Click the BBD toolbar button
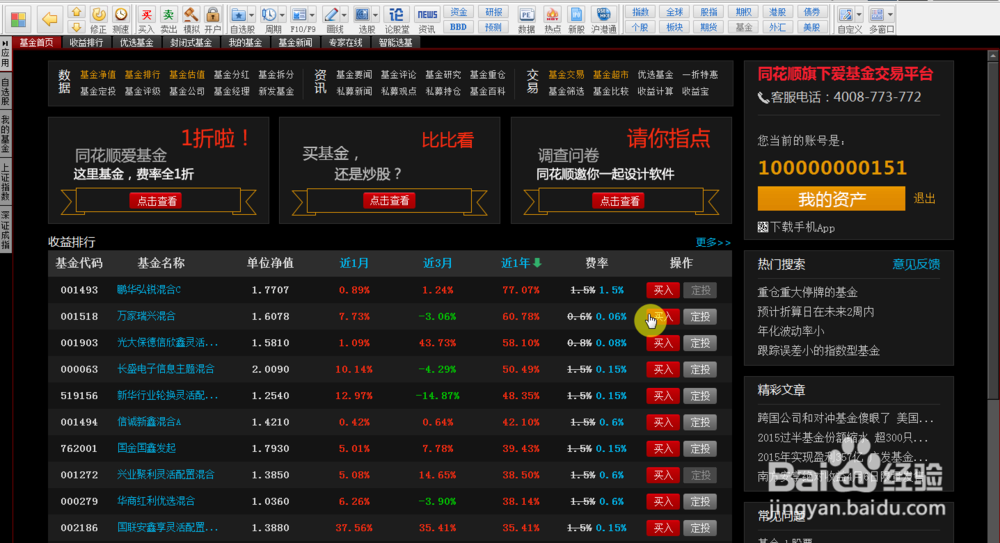 tap(458, 27)
